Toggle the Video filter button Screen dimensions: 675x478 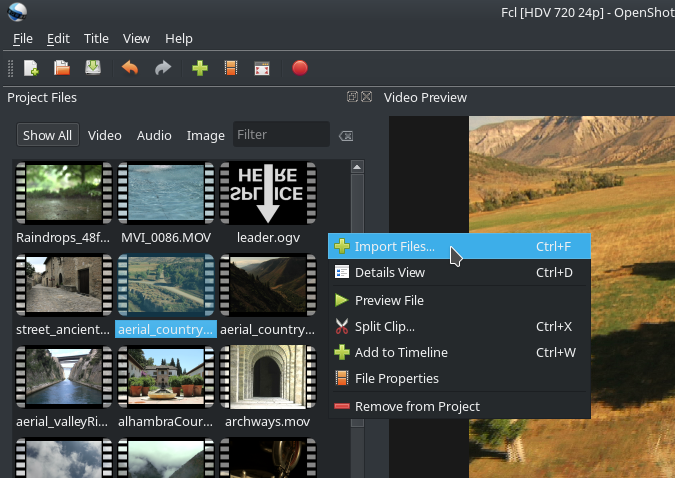pyautogui.click(x=105, y=135)
